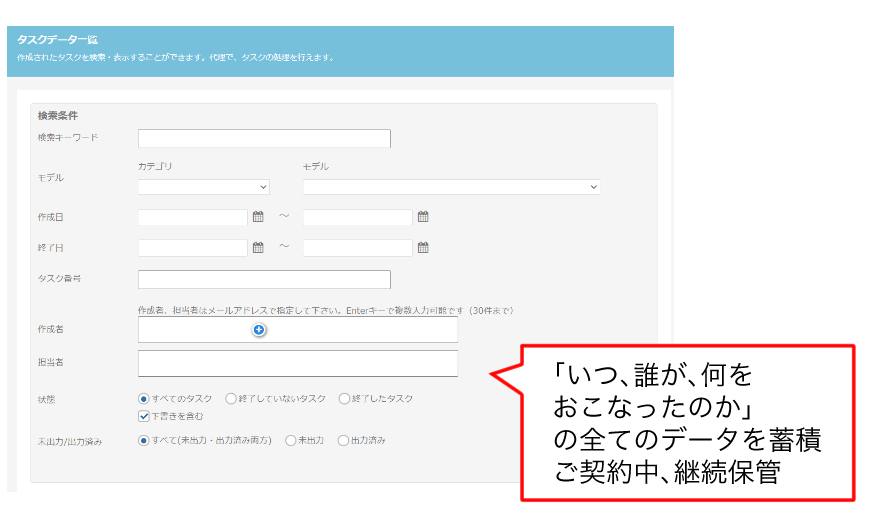Focus the 終了日 start date field

click(192, 248)
